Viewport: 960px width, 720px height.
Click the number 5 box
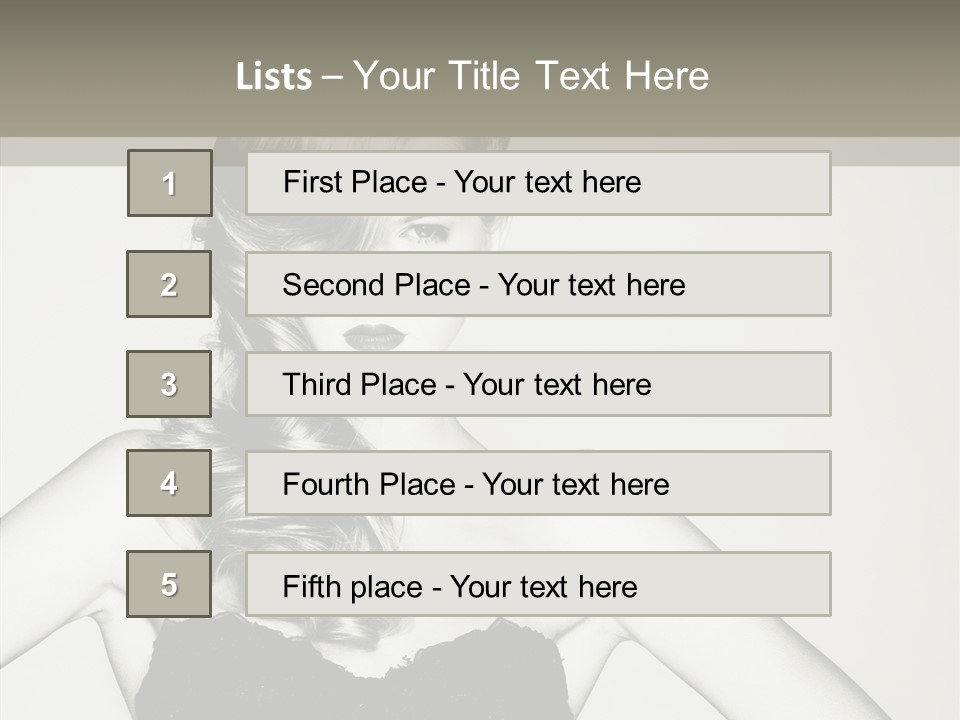[169, 584]
